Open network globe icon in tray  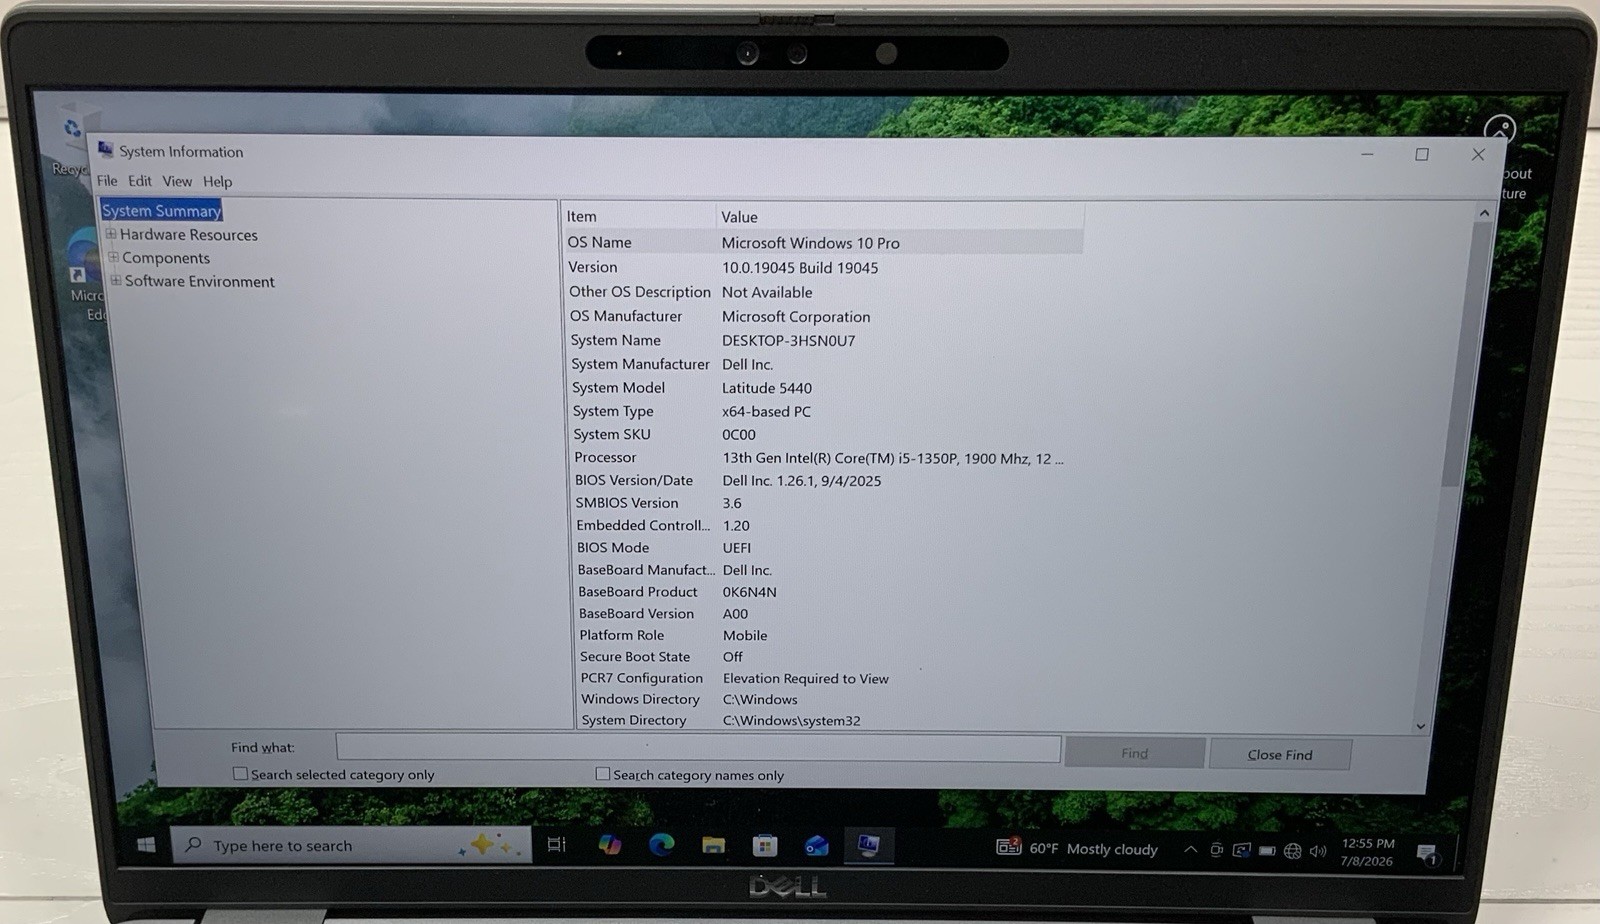coord(1293,851)
